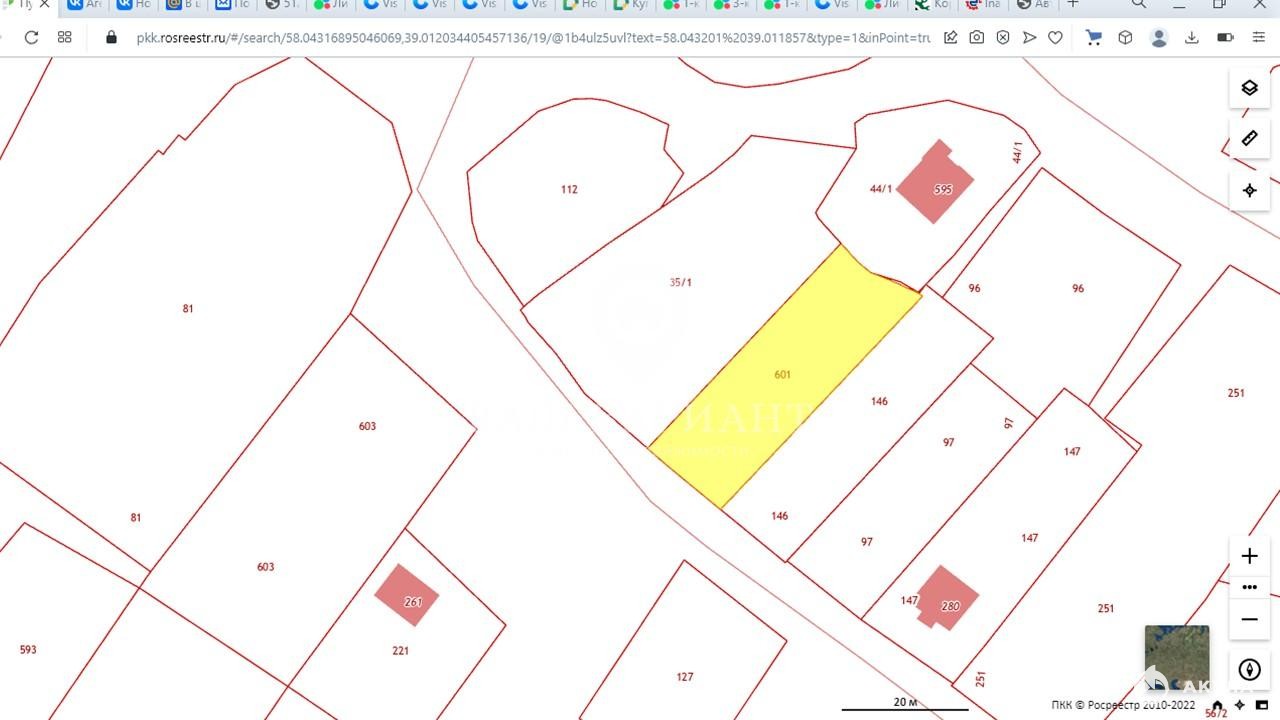Reload the page in the browser
Viewport: 1280px width, 720px height.
[31, 37]
